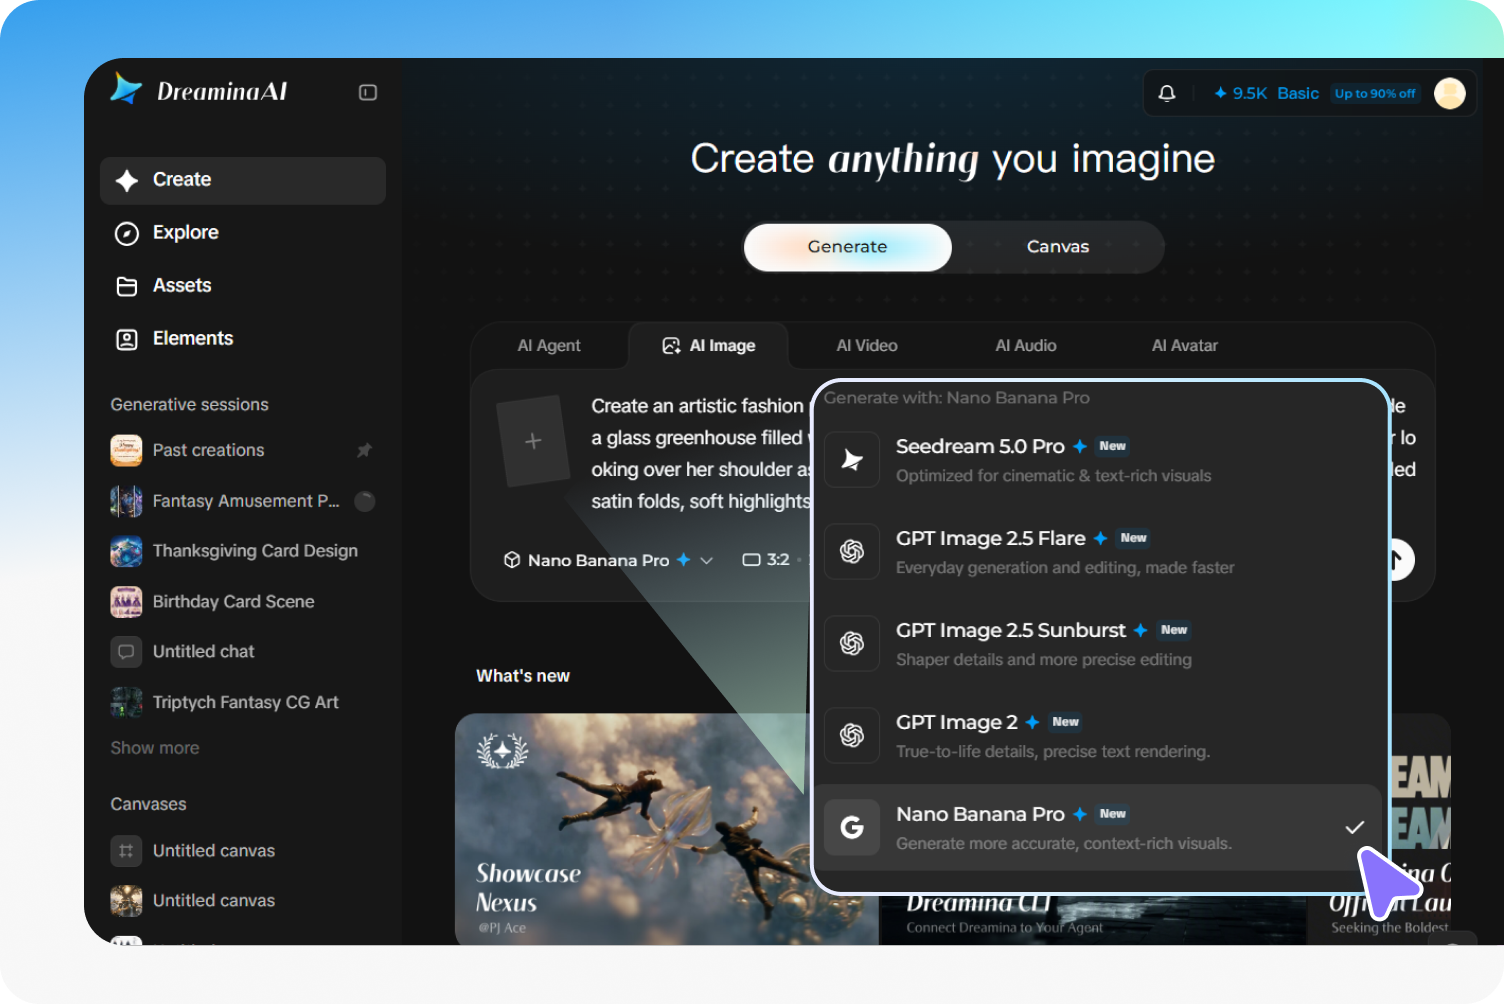Click the Fantasy Amusement loading spinner icon
Screen dimensions: 1504x1004
365,501
